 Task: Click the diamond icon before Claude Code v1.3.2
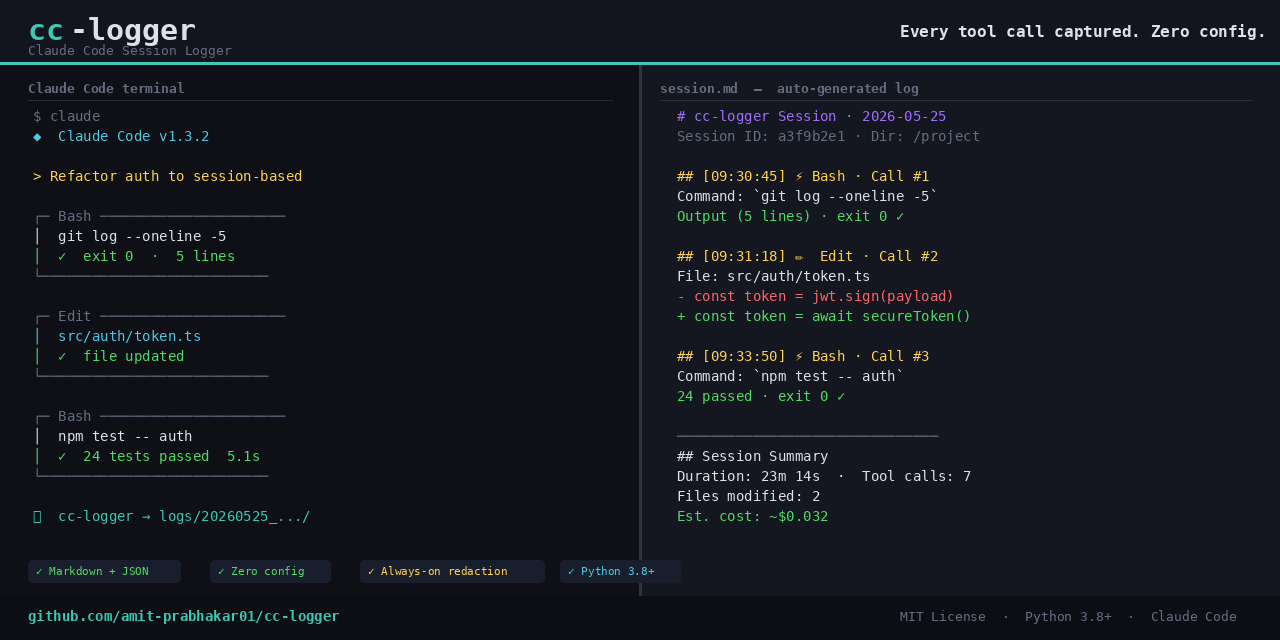pyautogui.click(x=37, y=137)
